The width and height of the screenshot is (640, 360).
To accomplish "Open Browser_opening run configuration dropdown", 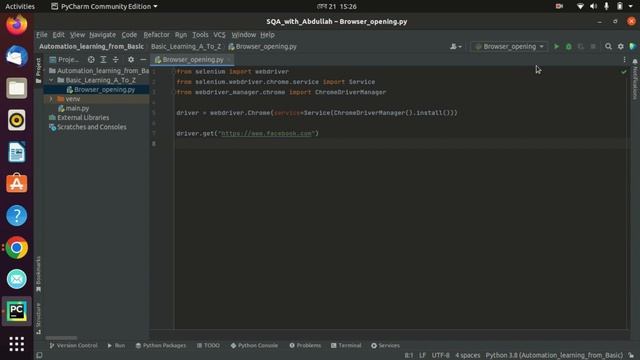I will (509, 47).
